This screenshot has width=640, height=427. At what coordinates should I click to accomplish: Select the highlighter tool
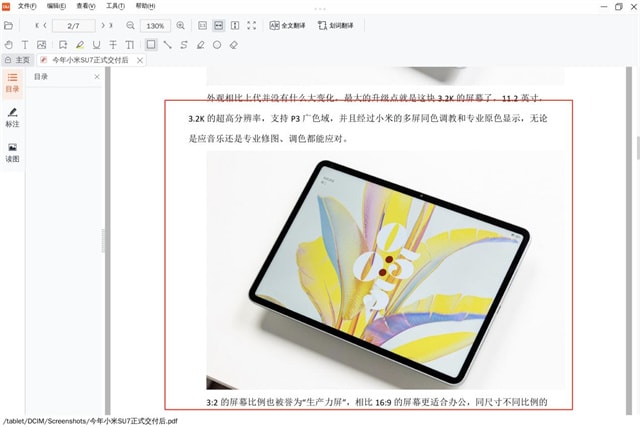click(x=80, y=45)
